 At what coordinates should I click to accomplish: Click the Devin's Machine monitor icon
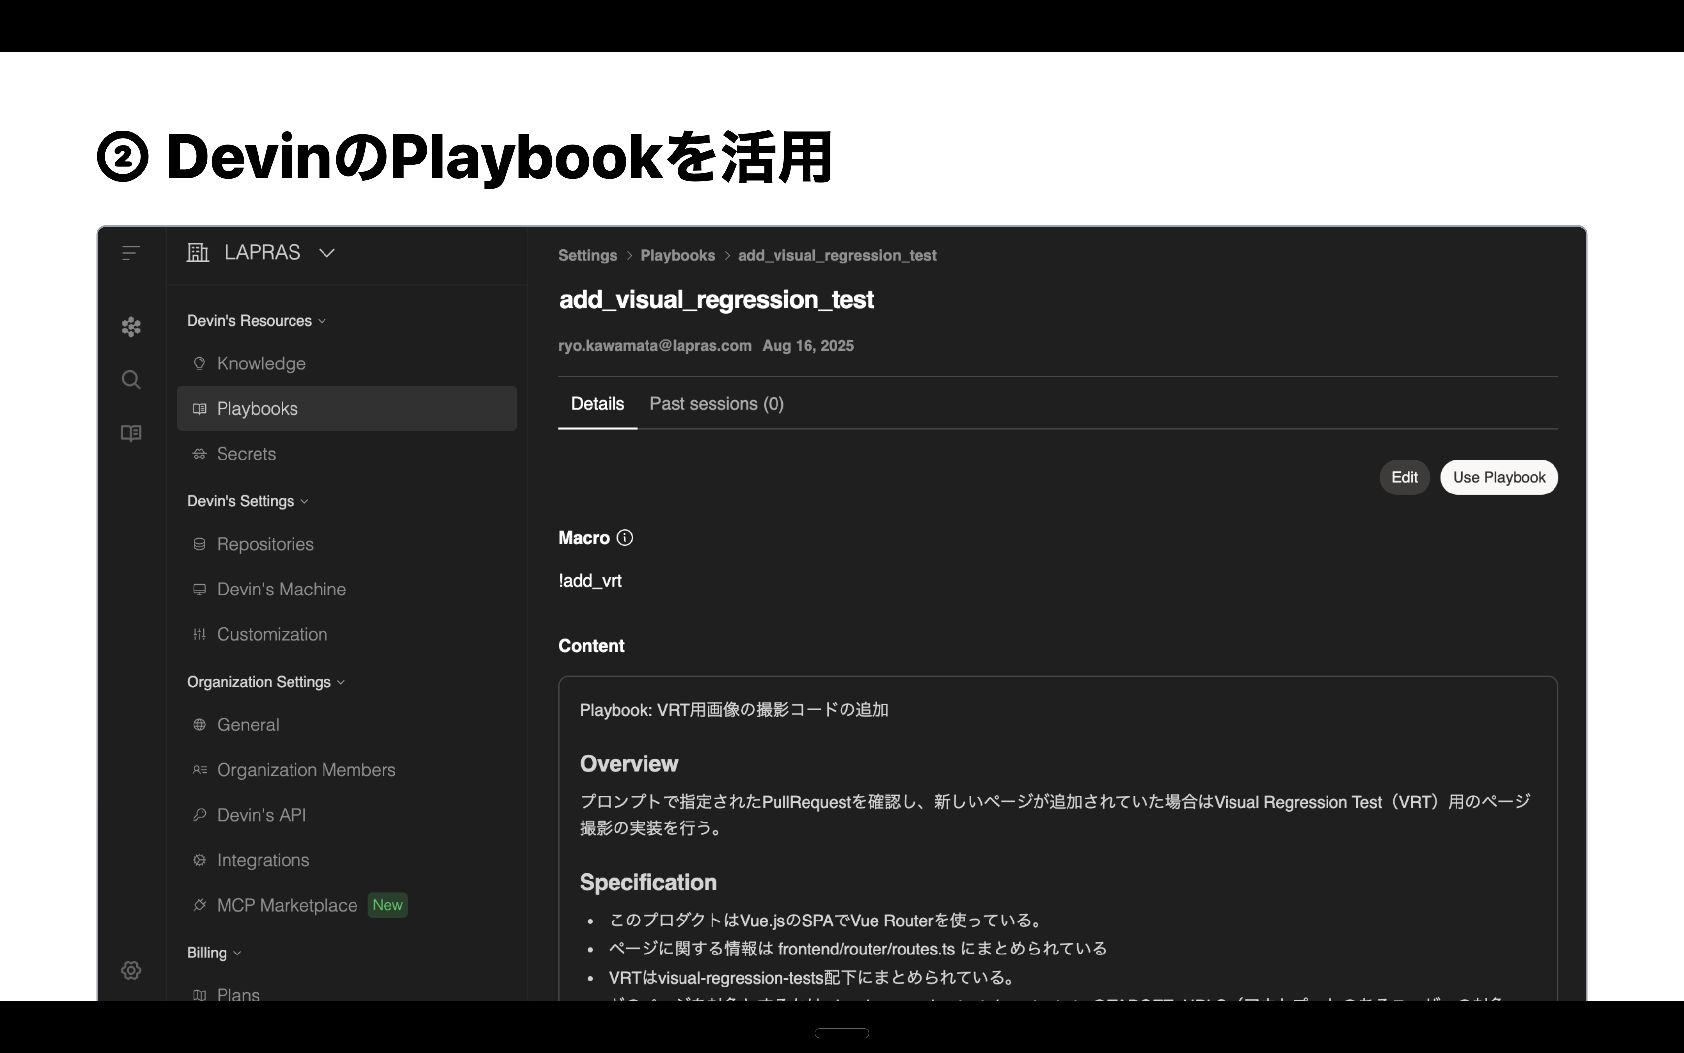pyautogui.click(x=199, y=590)
